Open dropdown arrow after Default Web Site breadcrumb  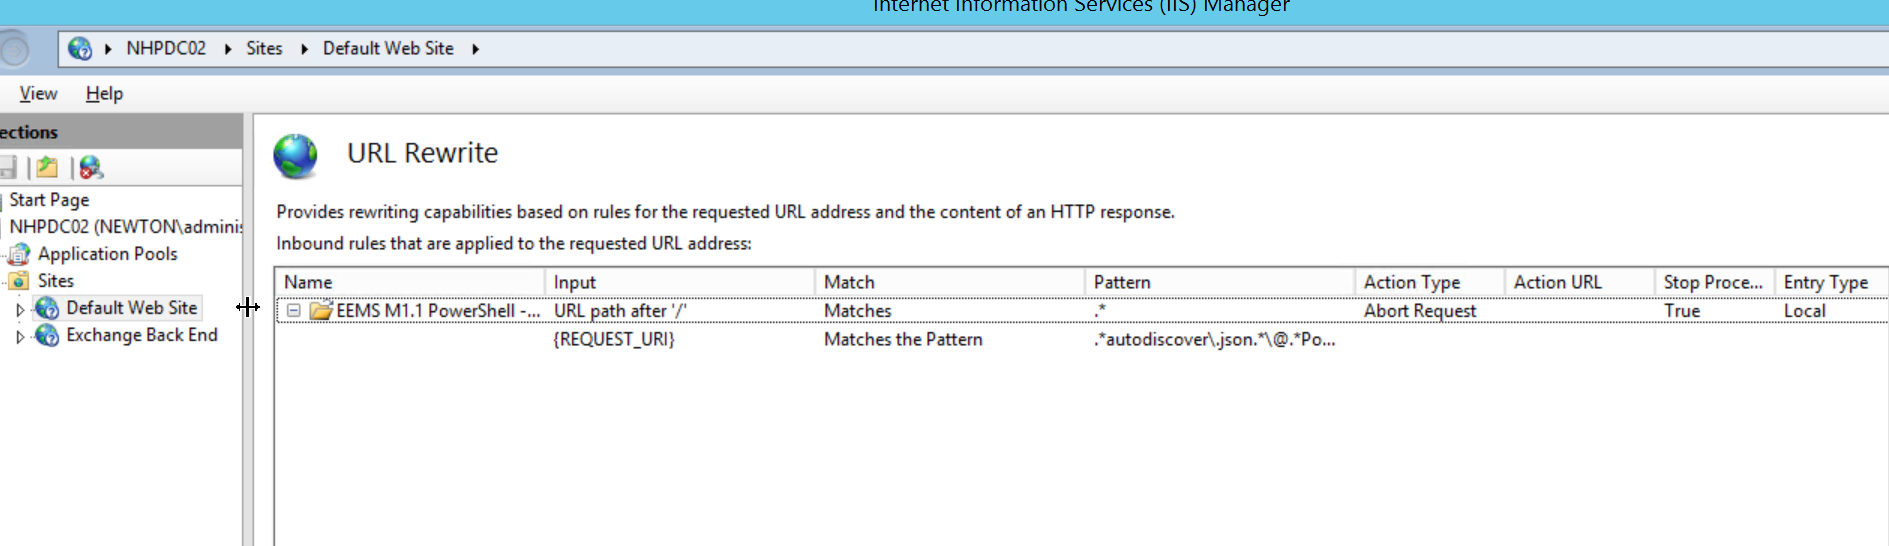476,49
